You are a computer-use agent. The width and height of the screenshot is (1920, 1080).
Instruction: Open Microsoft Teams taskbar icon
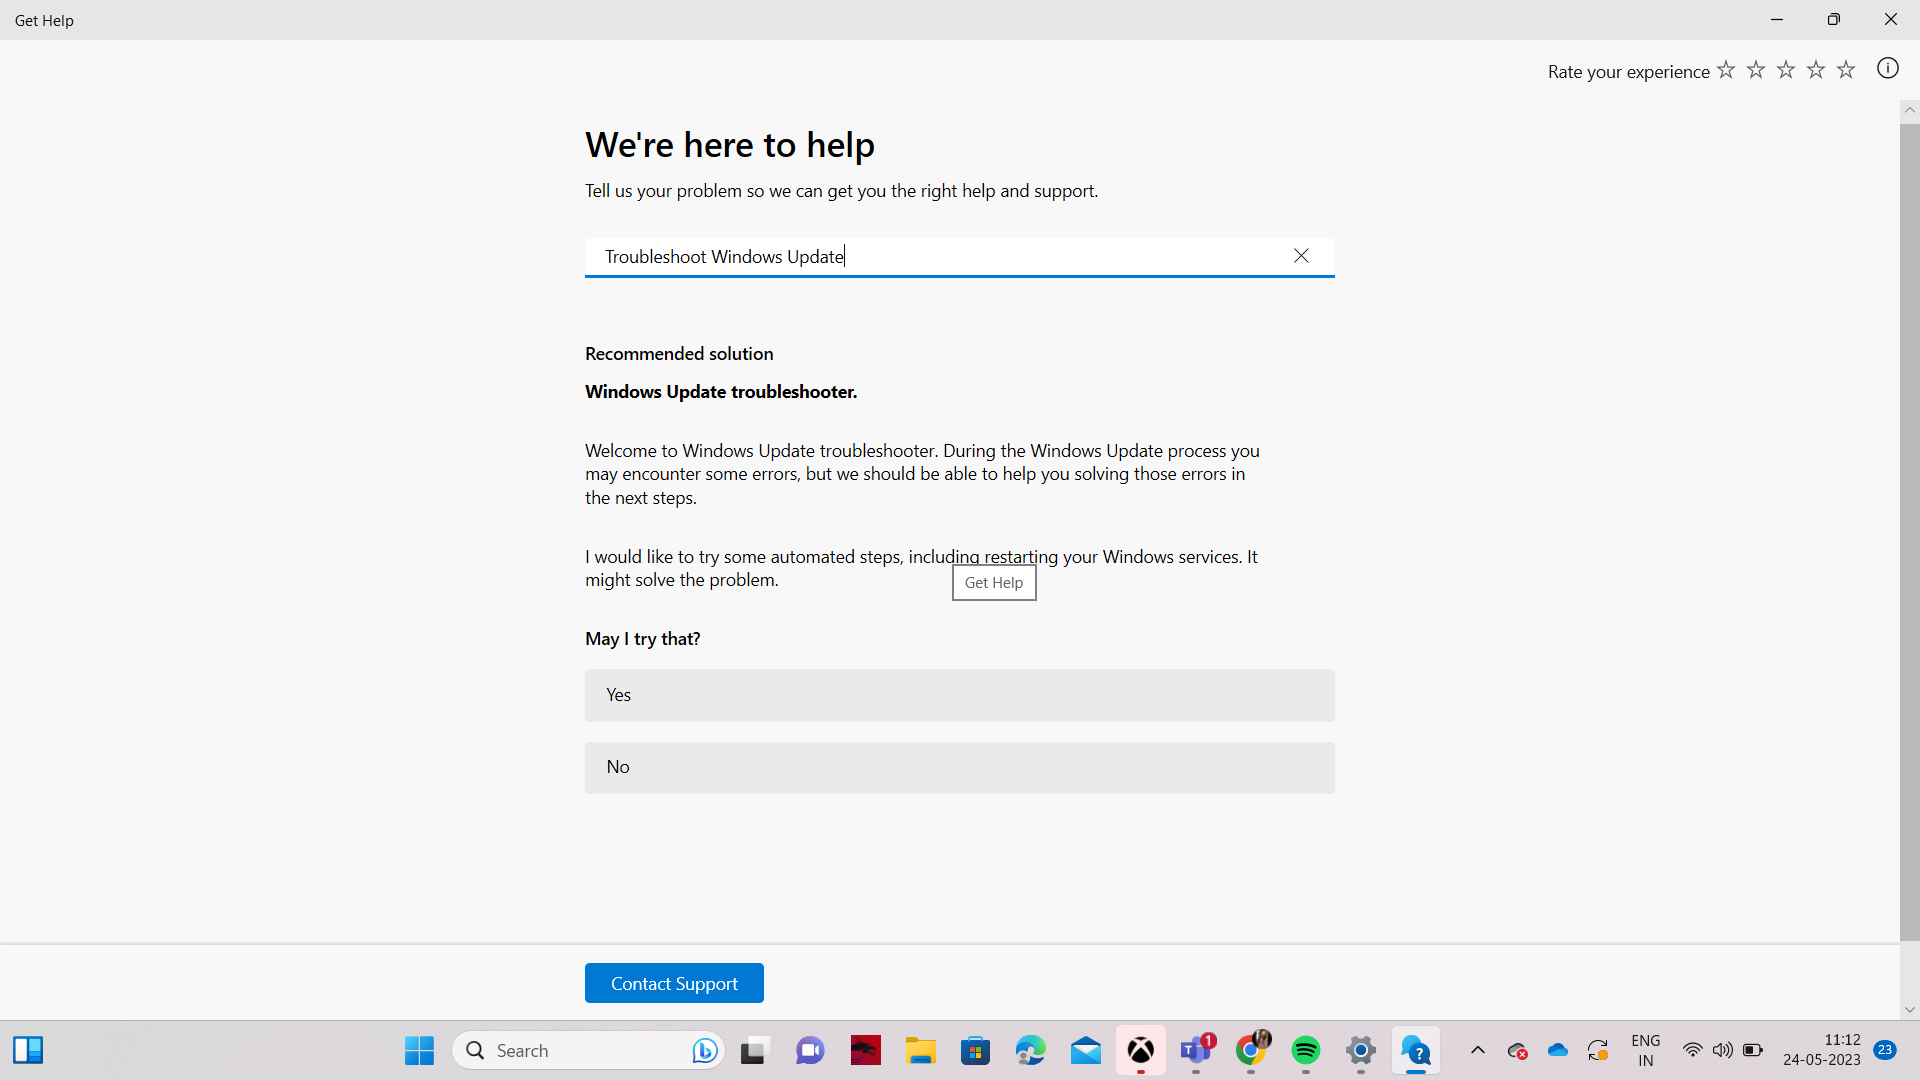[1196, 1050]
